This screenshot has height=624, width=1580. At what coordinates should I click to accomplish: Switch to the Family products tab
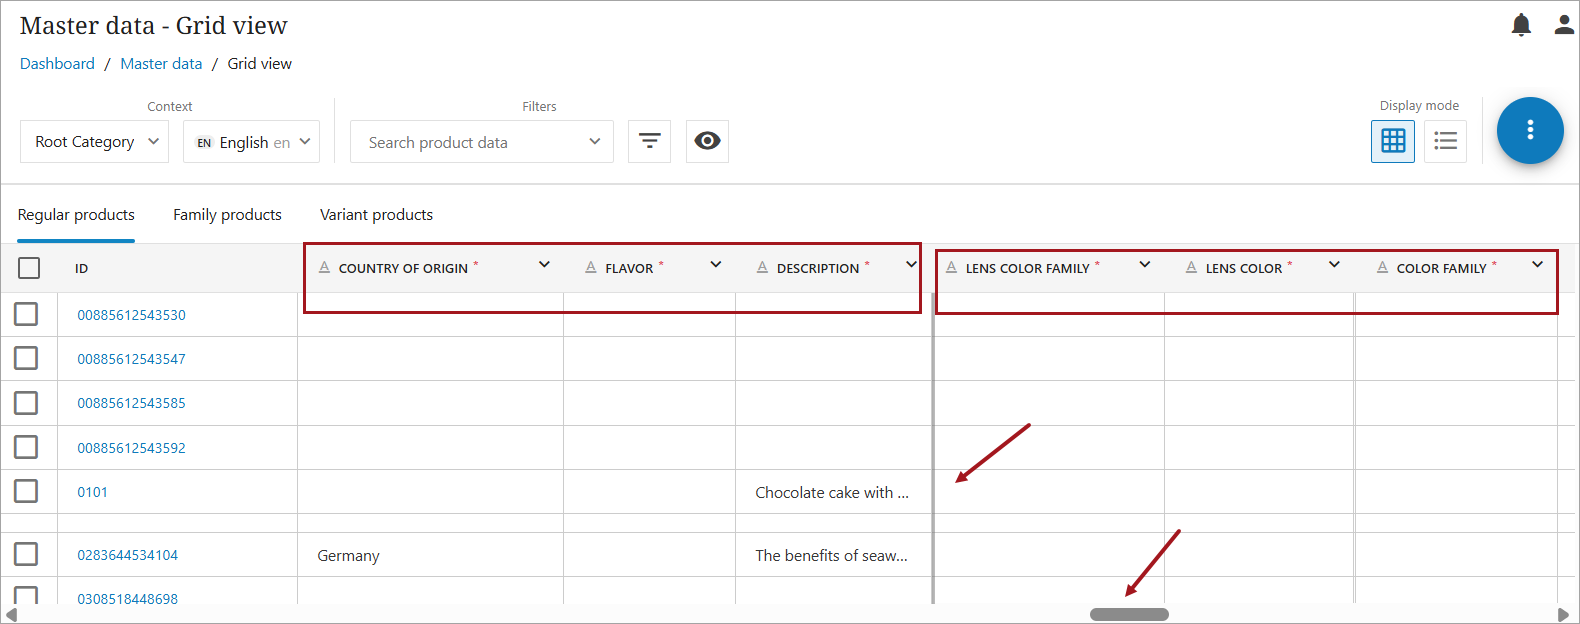pos(227,215)
